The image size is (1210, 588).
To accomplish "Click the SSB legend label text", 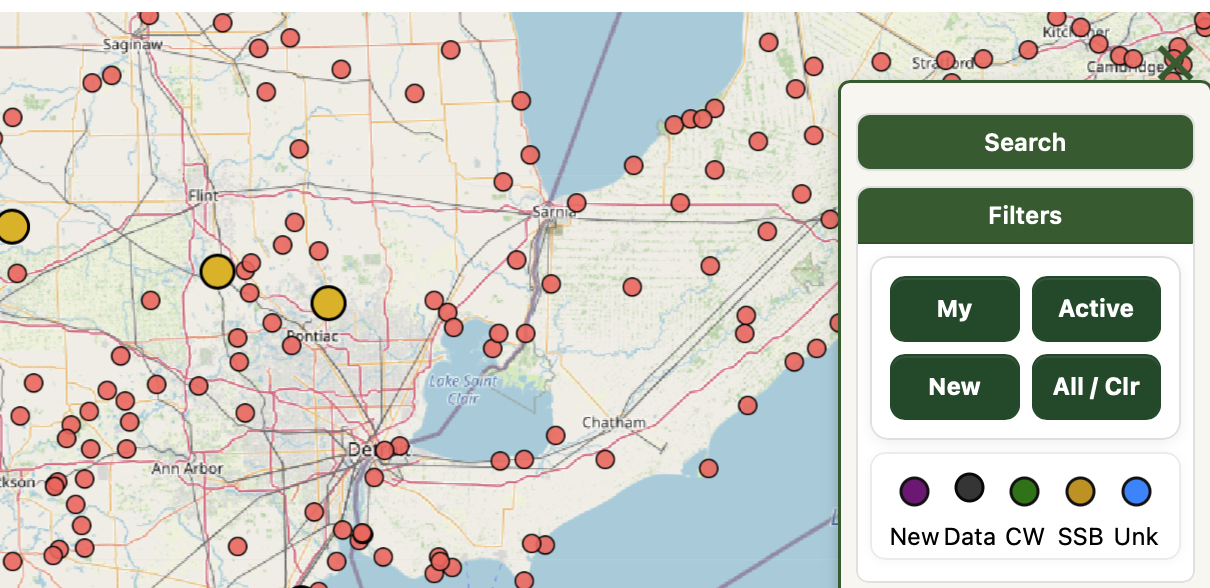I will tap(1080, 537).
